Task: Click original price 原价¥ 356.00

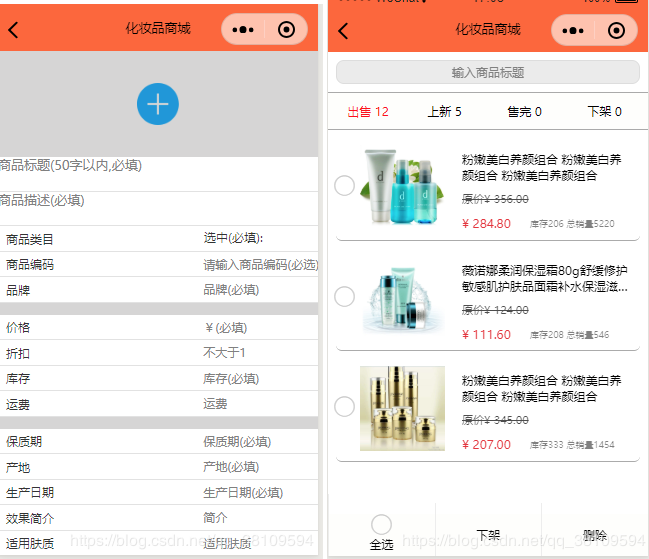Action: pyautogui.click(x=495, y=199)
